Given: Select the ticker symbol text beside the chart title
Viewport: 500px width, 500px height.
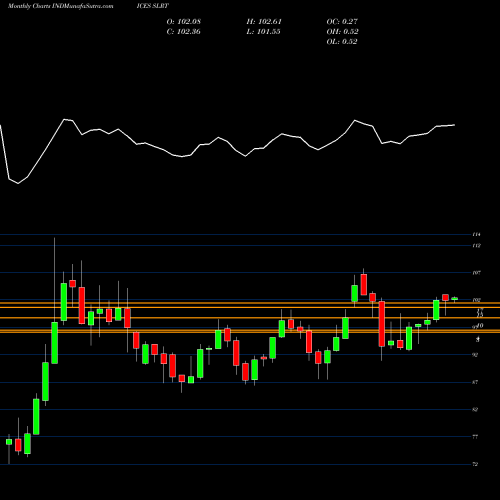Looking at the screenshot, I should tap(153, 6).
